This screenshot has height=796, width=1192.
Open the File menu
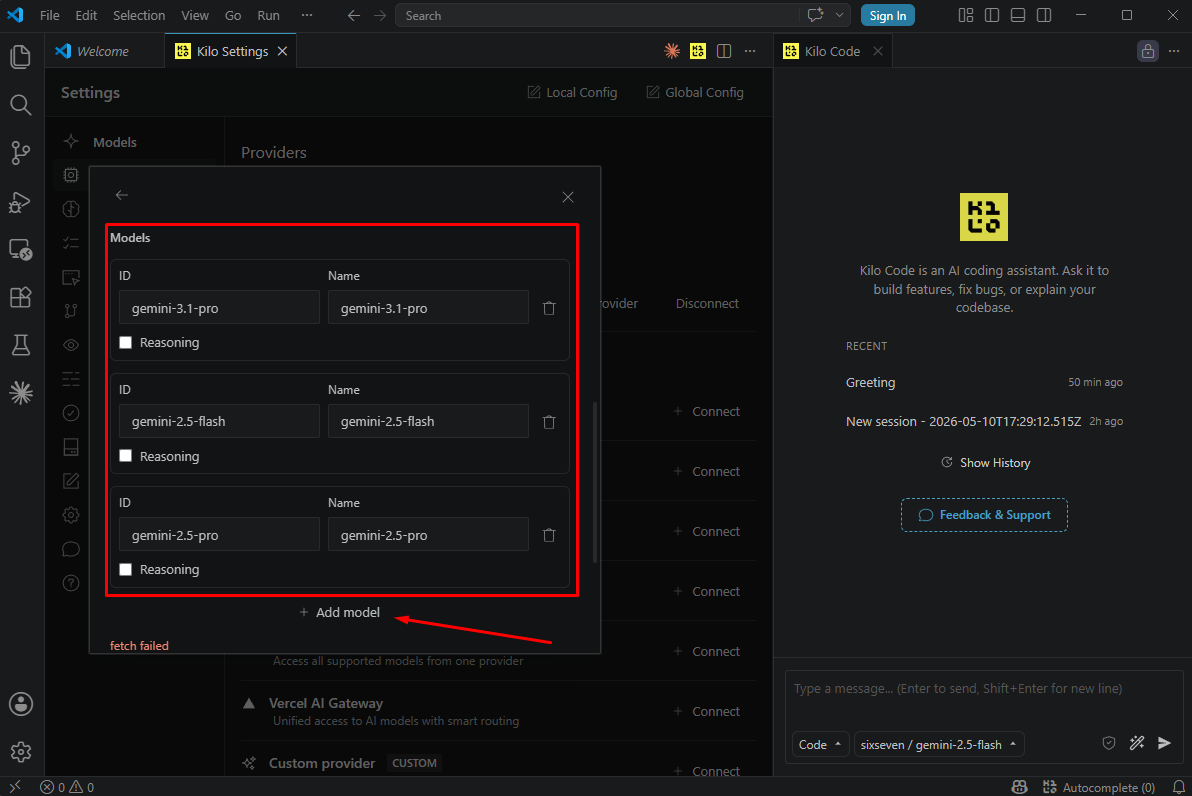(x=49, y=15)
